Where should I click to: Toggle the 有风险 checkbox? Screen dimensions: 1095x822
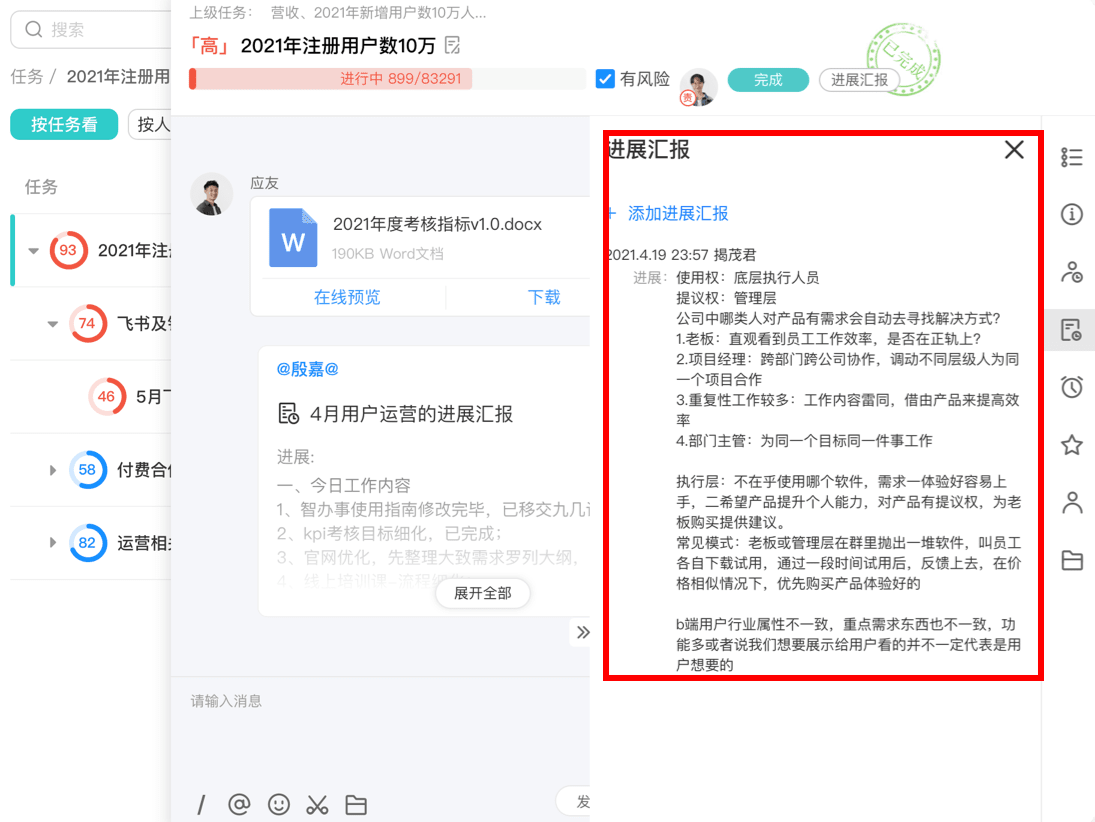[x=605, y=79]
